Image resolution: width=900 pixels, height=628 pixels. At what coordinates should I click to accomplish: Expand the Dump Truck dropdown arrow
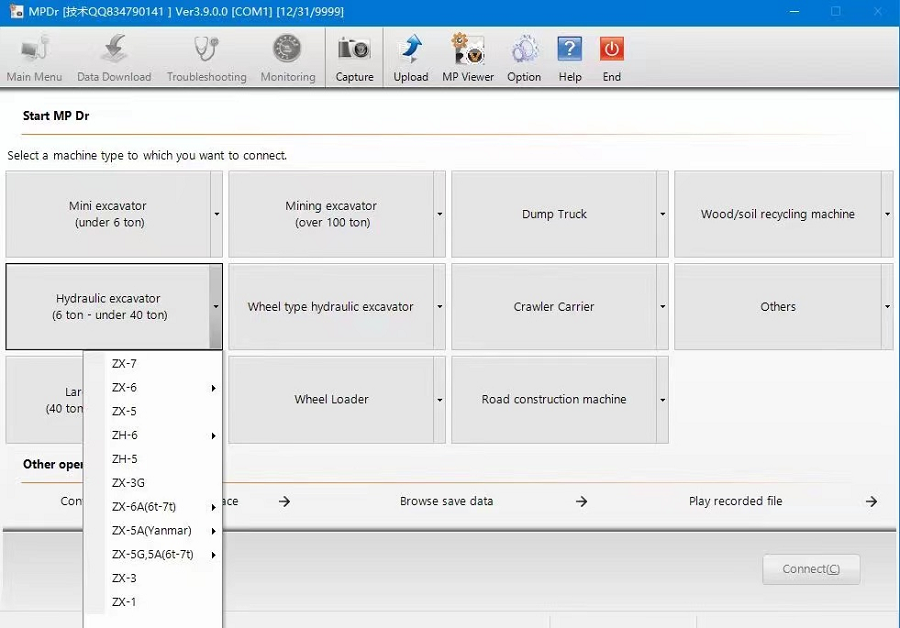point(662,214)
